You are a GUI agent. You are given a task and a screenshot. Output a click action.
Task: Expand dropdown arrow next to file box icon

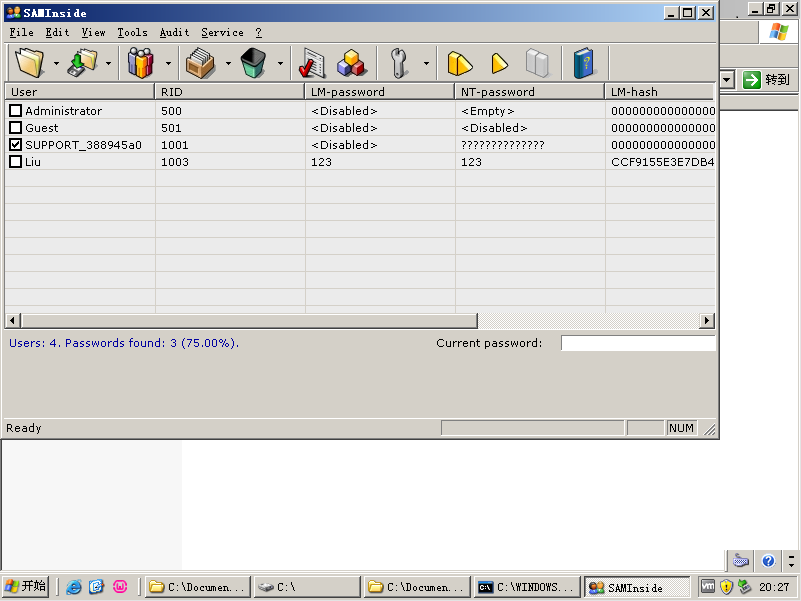pyautogui.click(x=228, y=63)
